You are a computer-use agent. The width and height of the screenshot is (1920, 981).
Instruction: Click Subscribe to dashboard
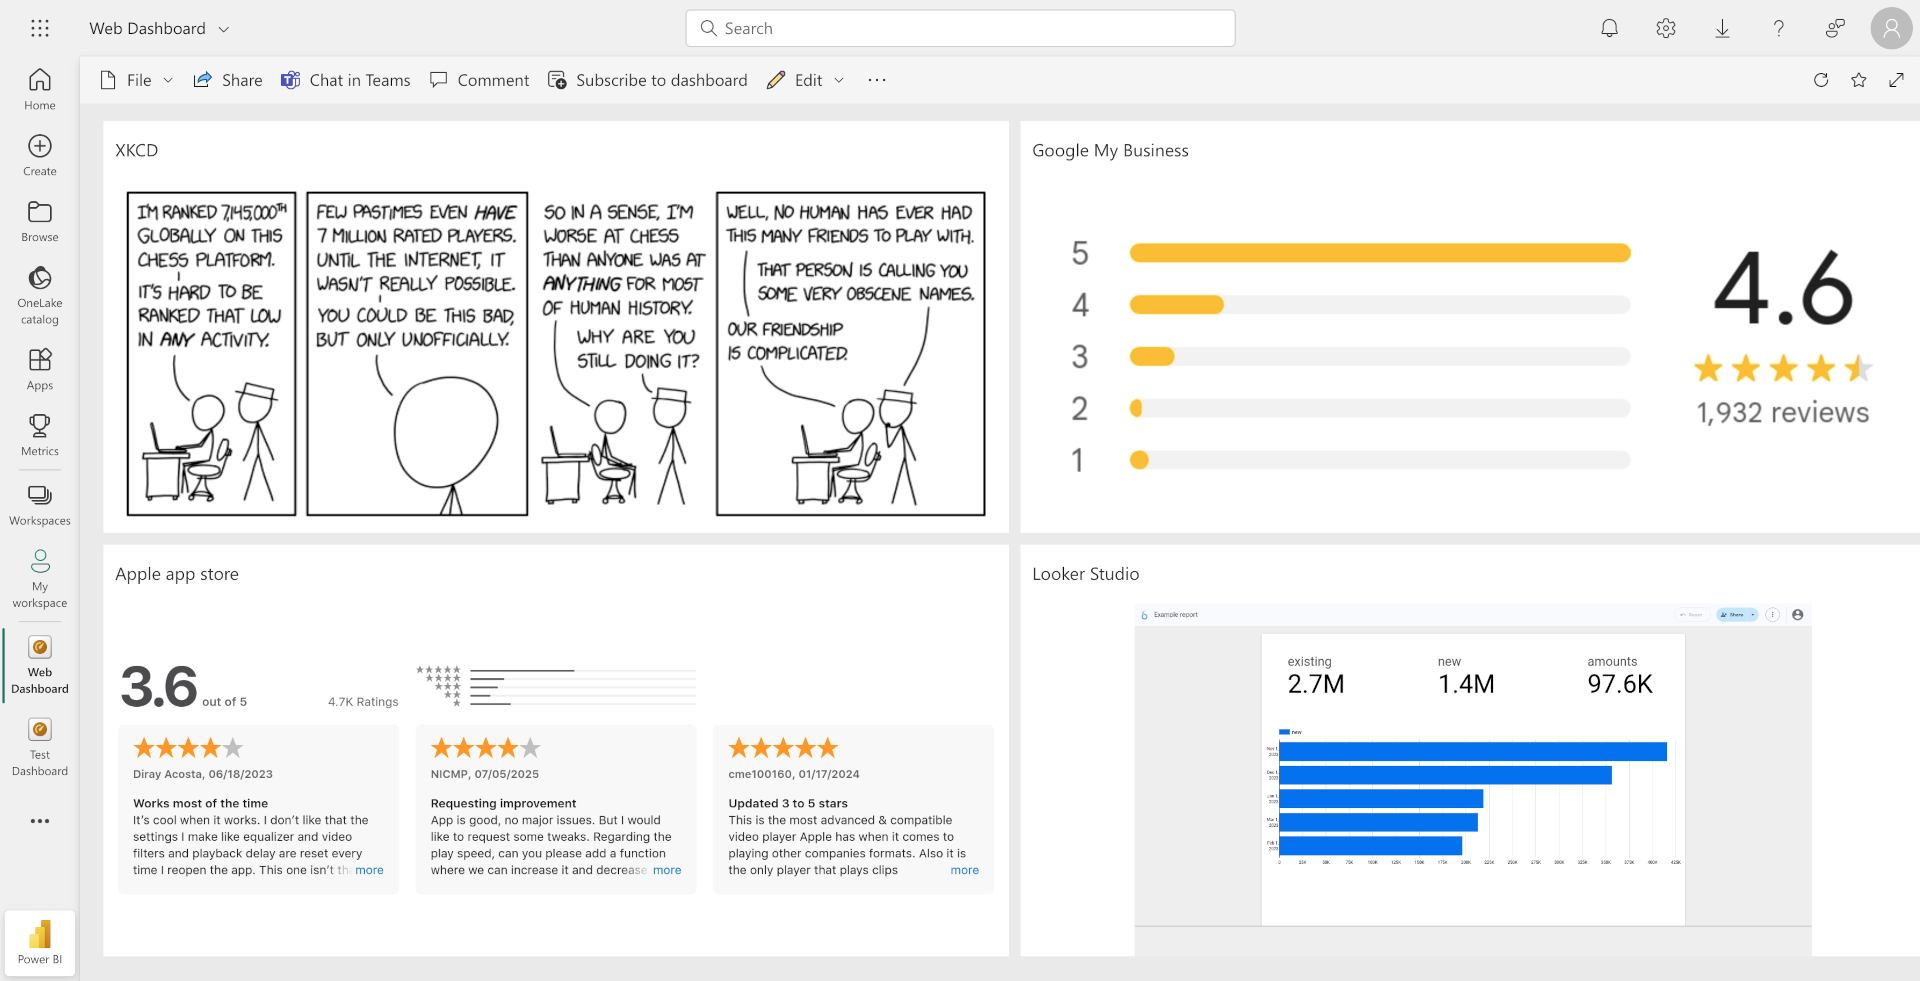[648, 80]
